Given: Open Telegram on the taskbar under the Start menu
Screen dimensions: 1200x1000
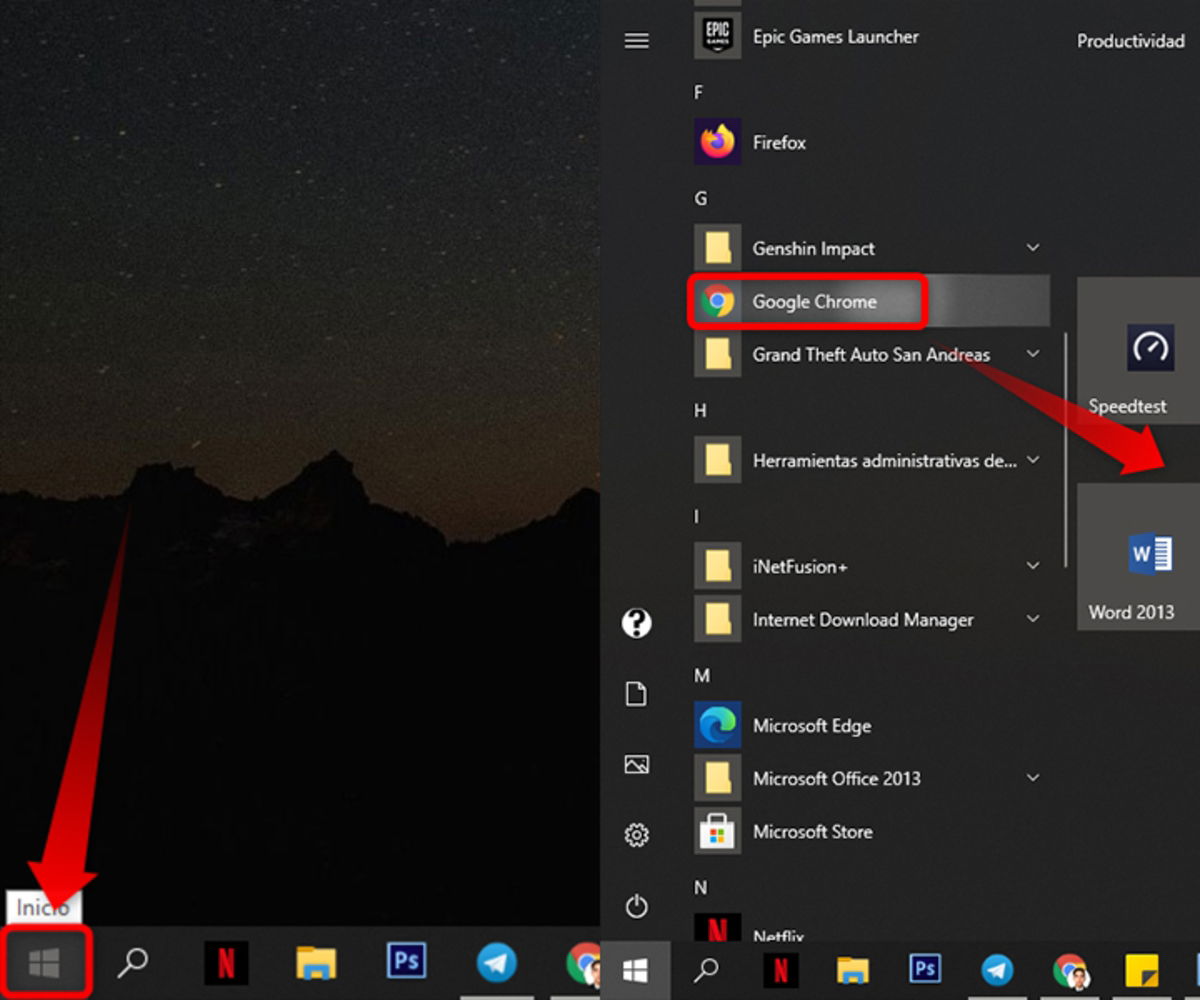Looking at the screenshot, I should (997, 969).
